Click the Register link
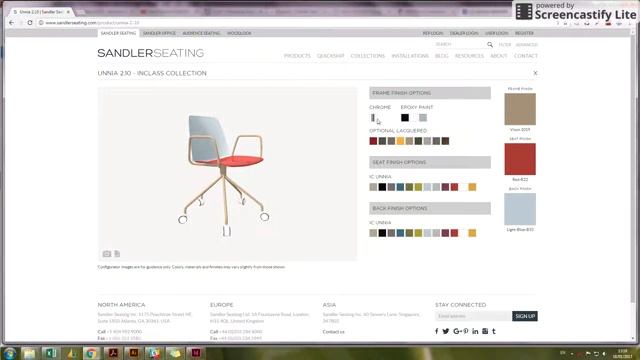 tap(524, 33)
